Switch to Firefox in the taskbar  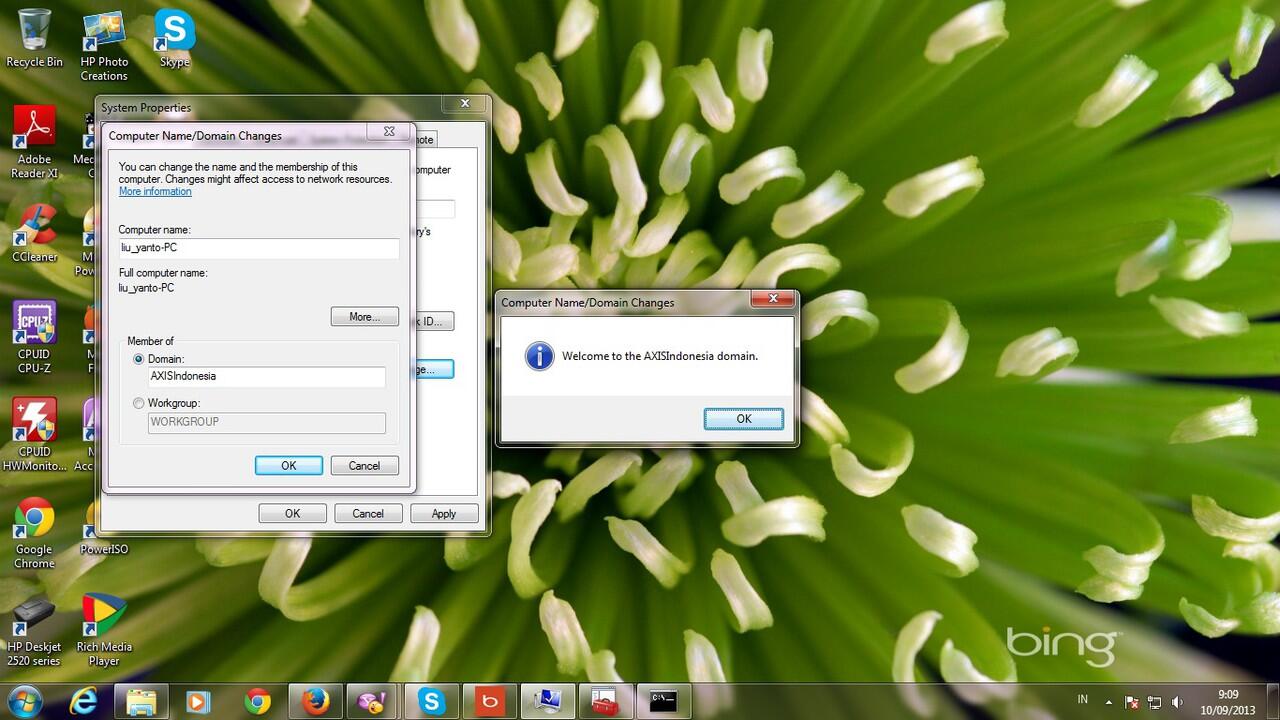(315, 702)
